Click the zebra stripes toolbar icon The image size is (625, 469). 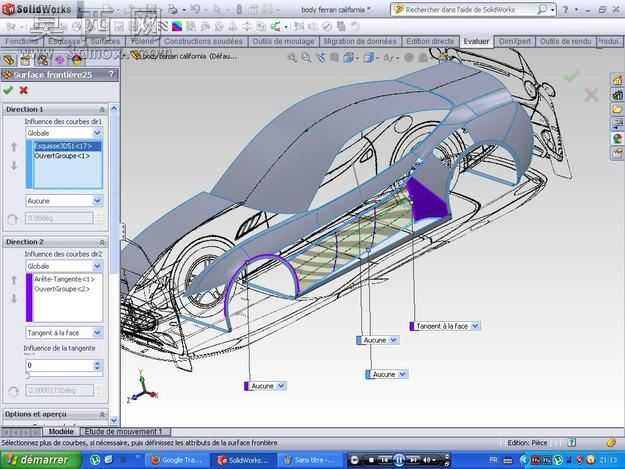click(x=163, y=27)
